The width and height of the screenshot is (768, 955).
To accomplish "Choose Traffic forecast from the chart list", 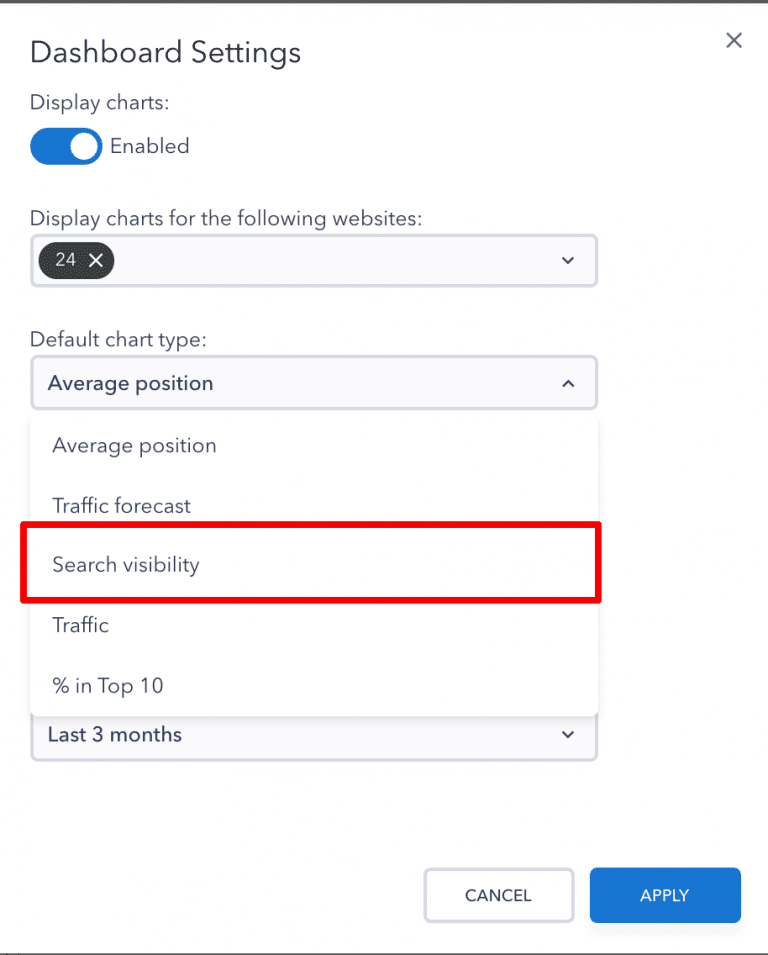I will pos(121,505).
